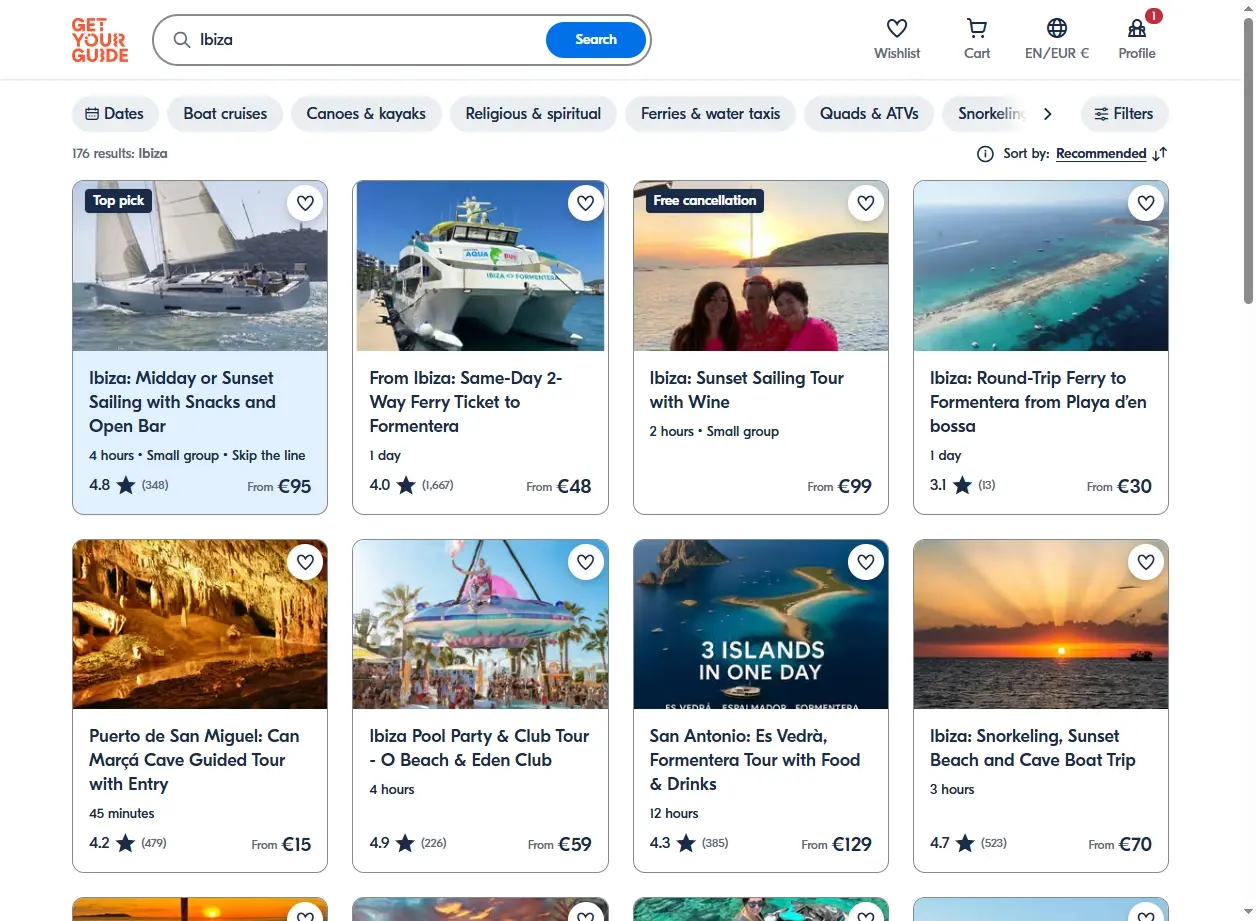1256x921 pixels.
Task: Open the orange cave interior photo
Action: (x=200, y=625)
